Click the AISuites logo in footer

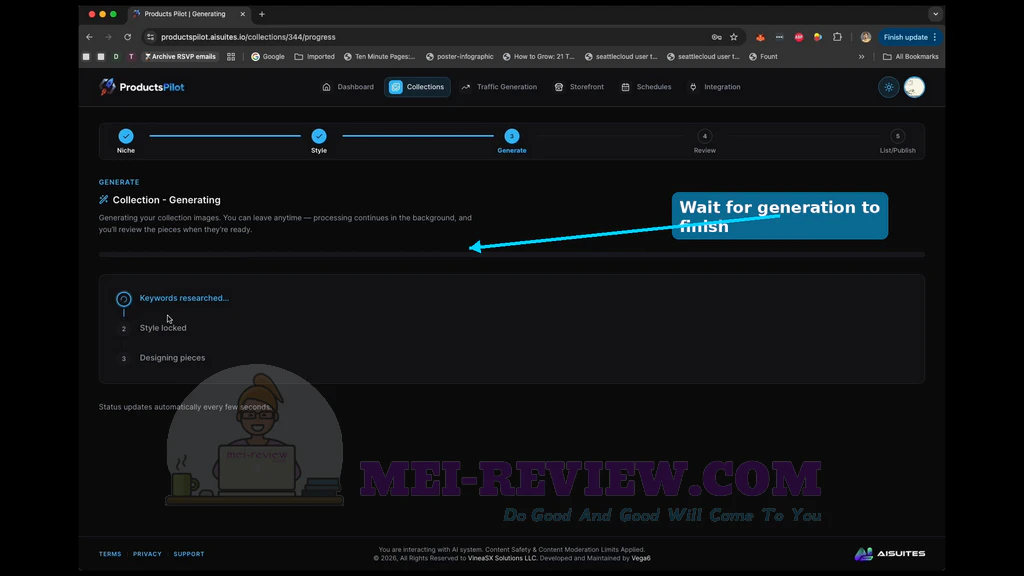click(889, 554)
